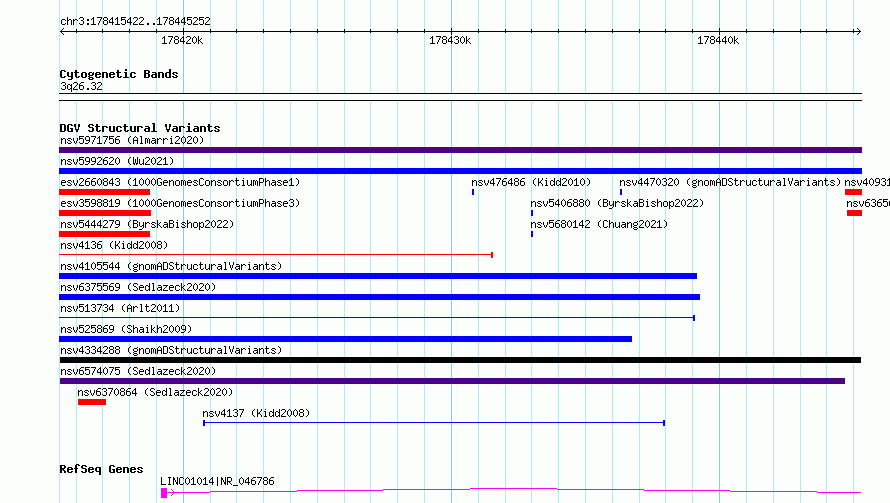
Task: Open nsv5444279 (ByrskaBishop2022) label
Action: (147, 224)
